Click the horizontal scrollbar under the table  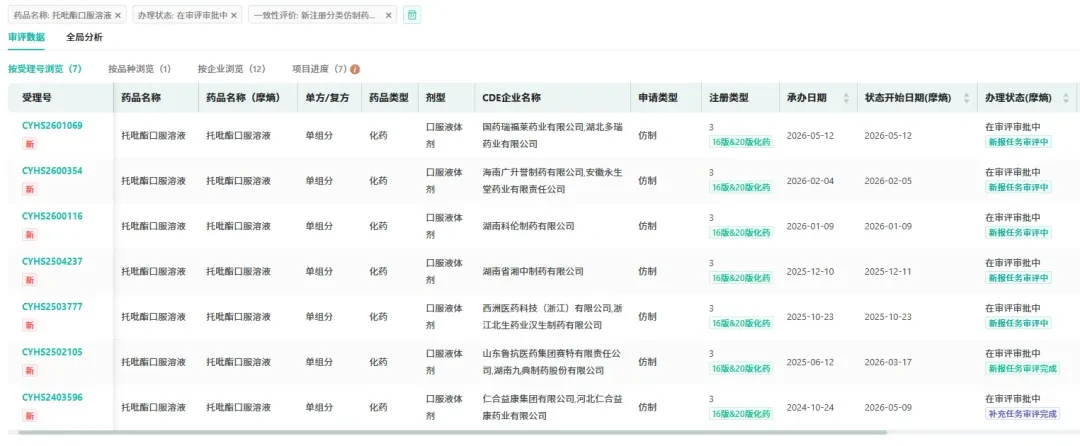pos(448,433)
